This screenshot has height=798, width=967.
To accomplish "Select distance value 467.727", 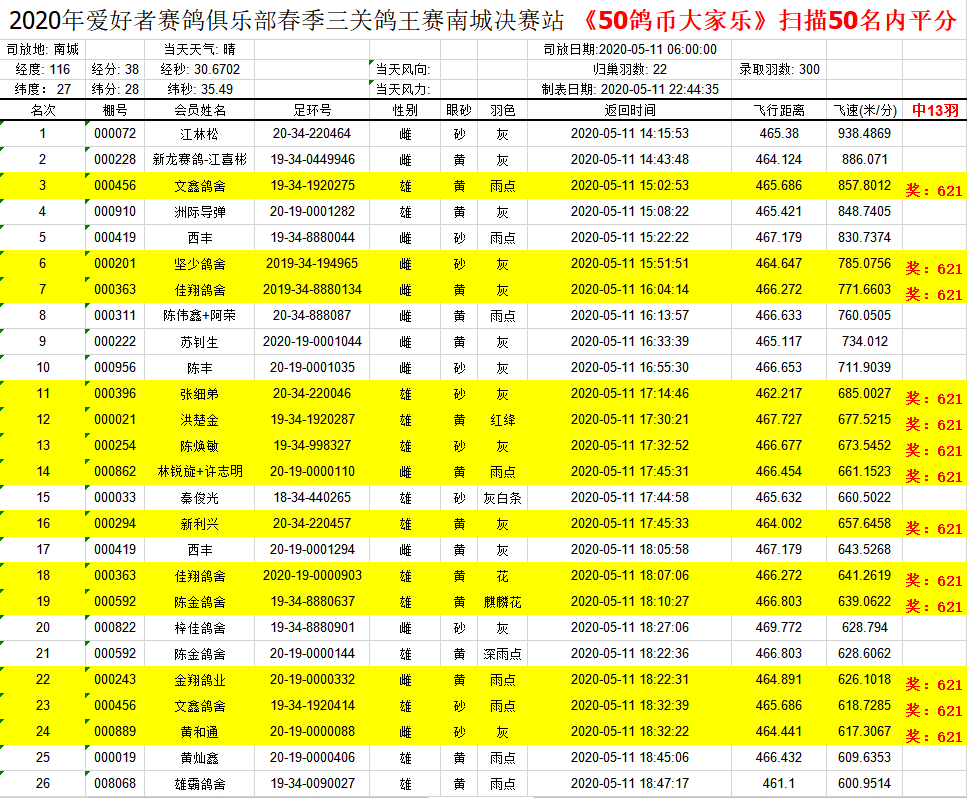I will pyautogui.click(x=779, y=420).
